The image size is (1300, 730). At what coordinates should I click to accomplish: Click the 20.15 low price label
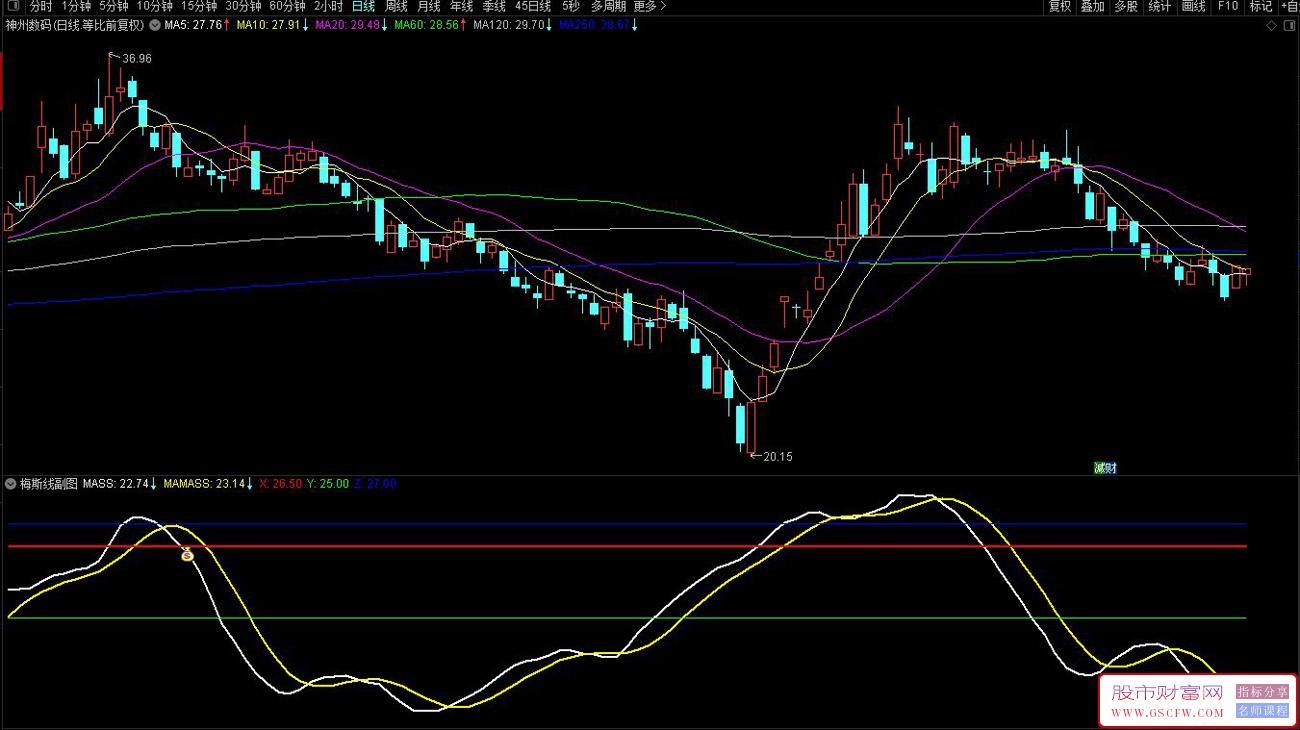pos(777,456)
